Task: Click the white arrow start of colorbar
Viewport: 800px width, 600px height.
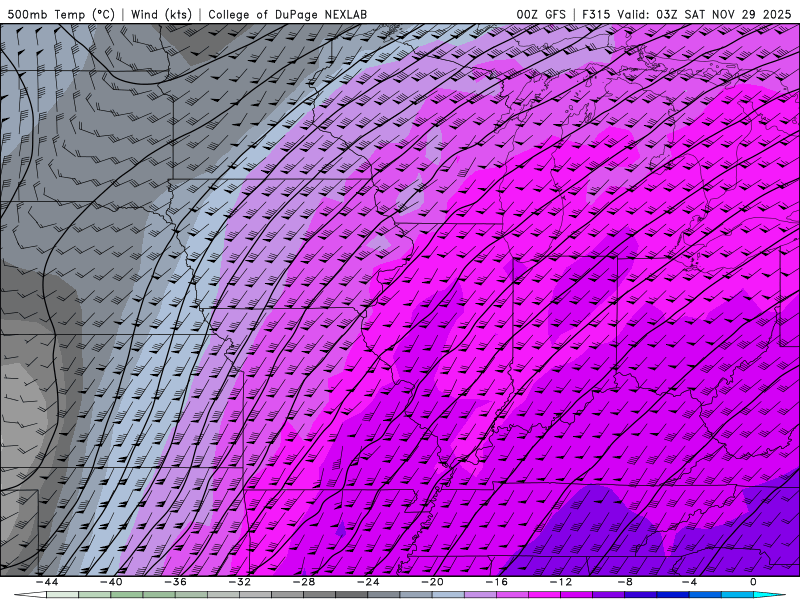Action: tap(31, 595)
